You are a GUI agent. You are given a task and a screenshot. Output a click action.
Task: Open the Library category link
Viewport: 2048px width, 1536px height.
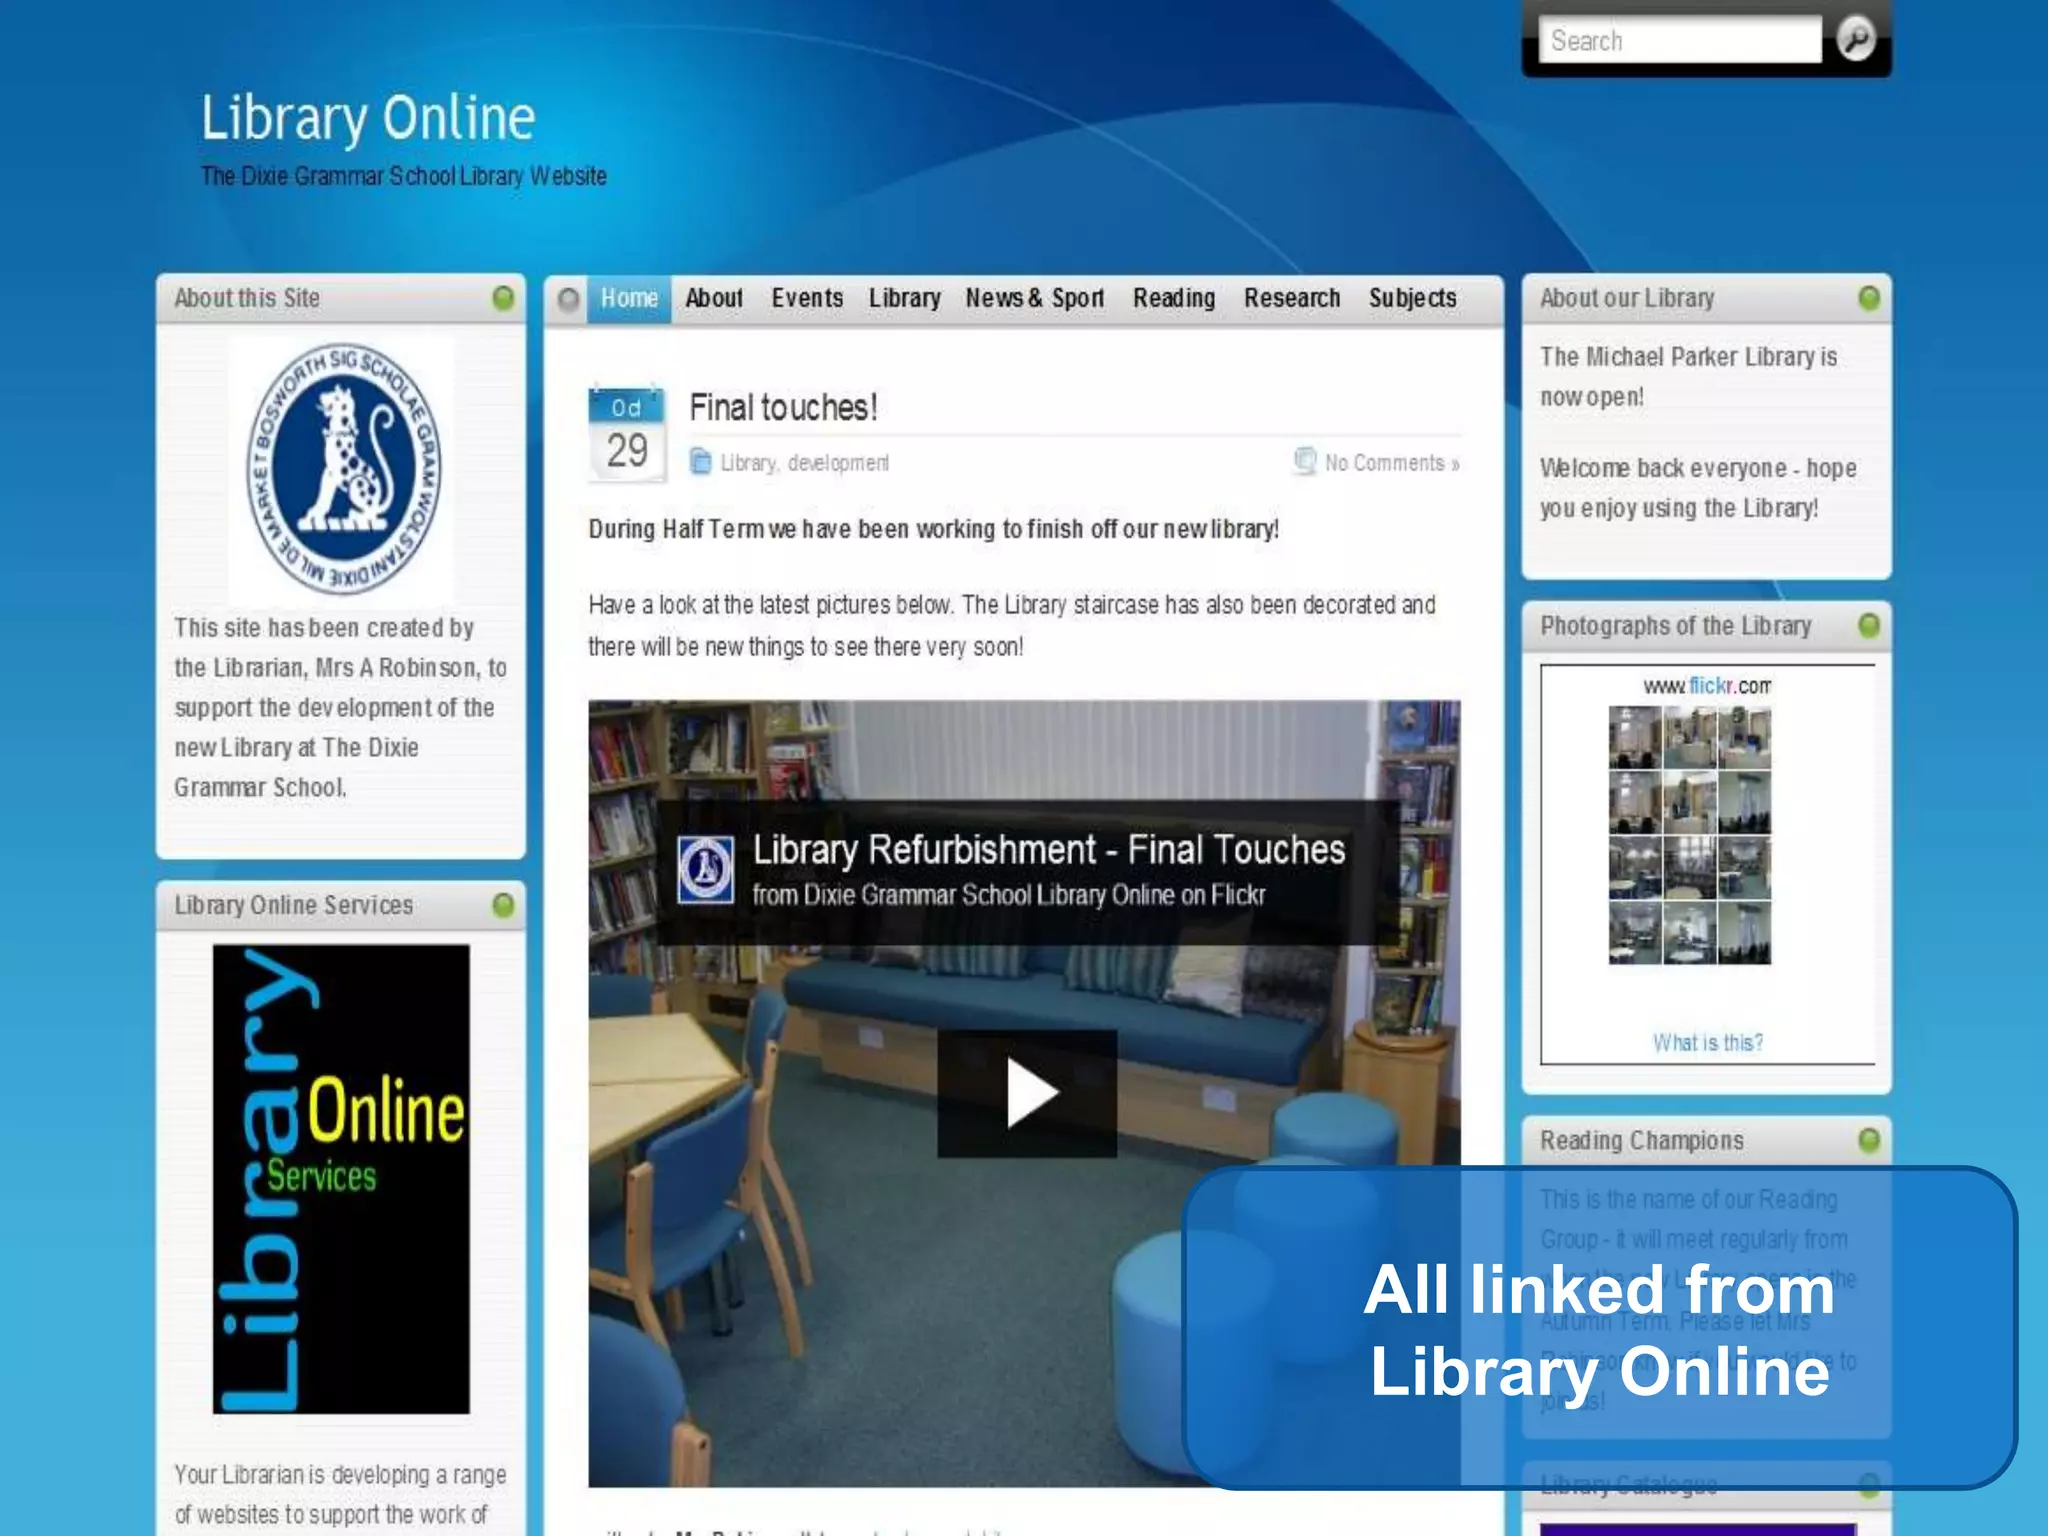pos(748,463)
